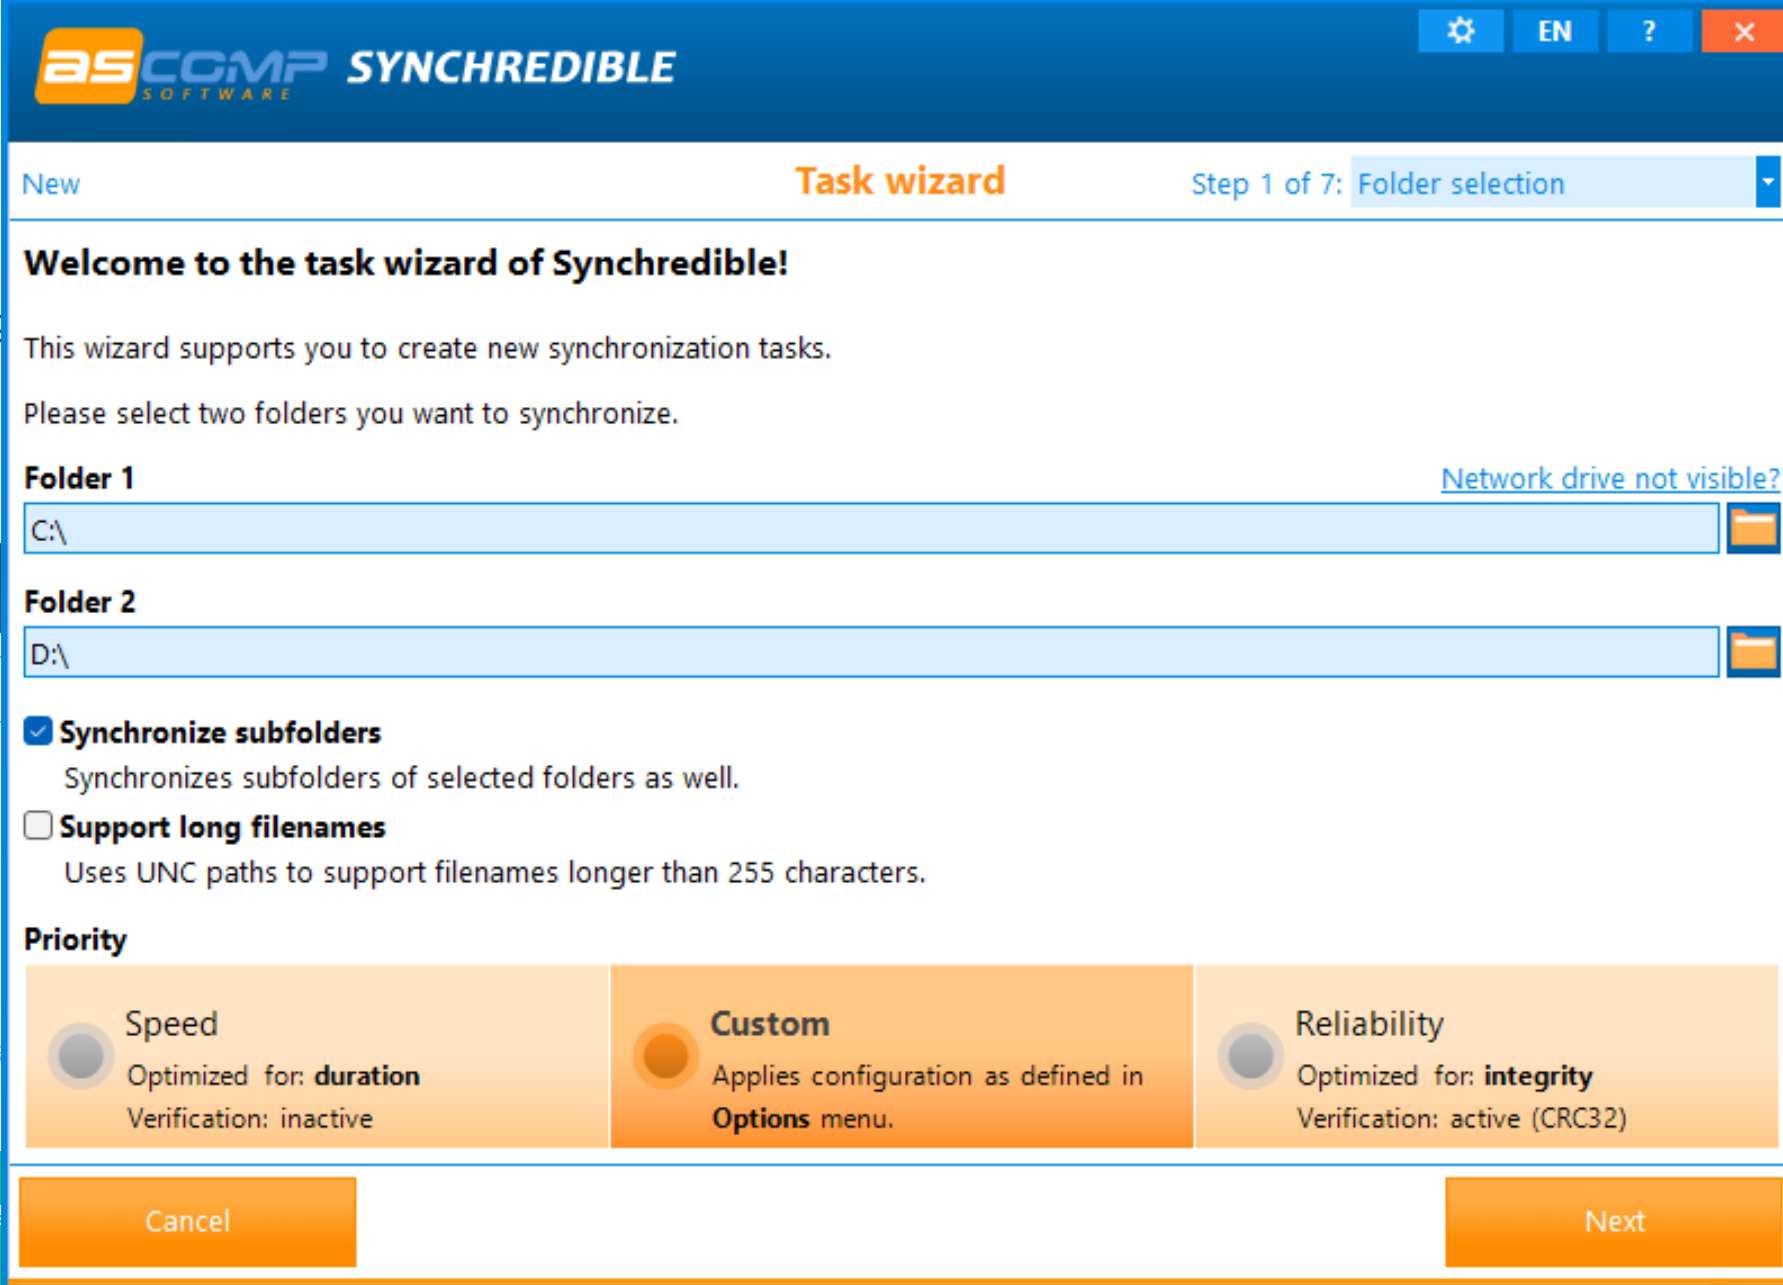Click the New task label
The height and width of the screenshot is (1285, 1783).
[51, 184]
